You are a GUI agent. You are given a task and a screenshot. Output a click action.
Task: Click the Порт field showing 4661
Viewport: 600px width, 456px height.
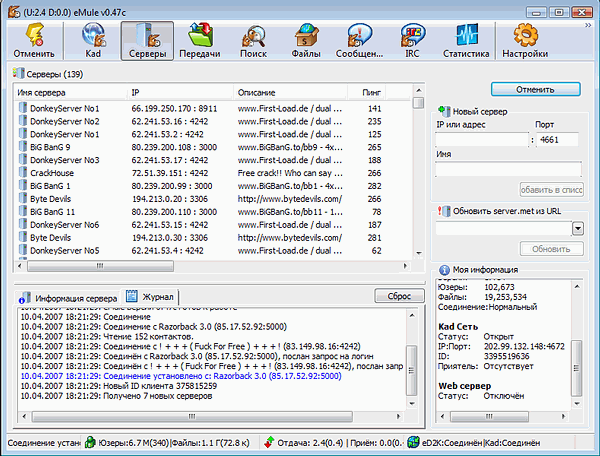click(557, 140)
